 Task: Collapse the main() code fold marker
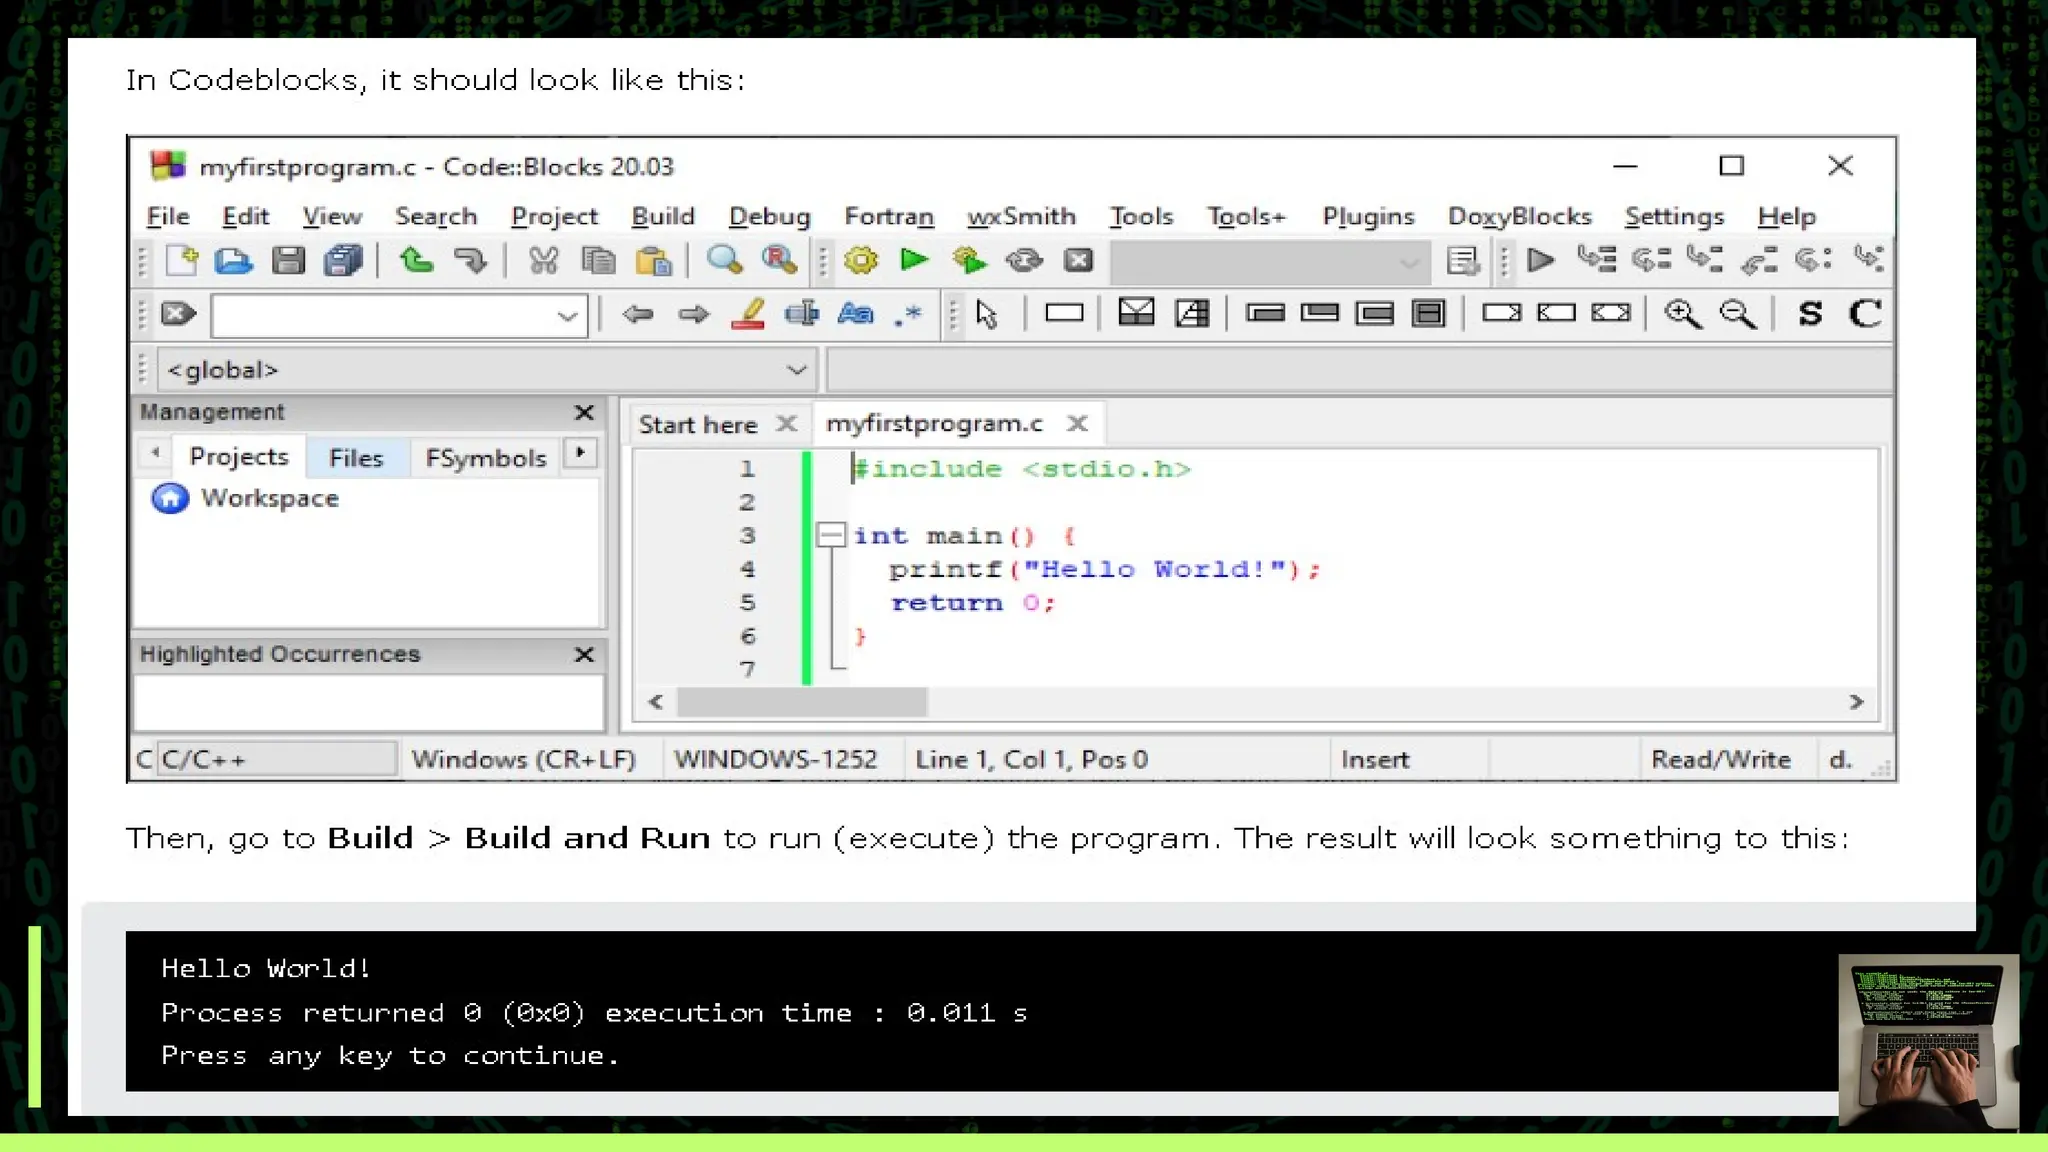click(x=830, y=535)
